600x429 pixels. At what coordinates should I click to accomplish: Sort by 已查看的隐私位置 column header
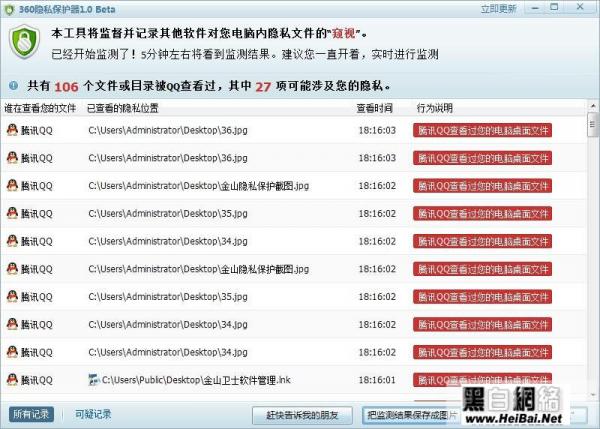[122, 108]
